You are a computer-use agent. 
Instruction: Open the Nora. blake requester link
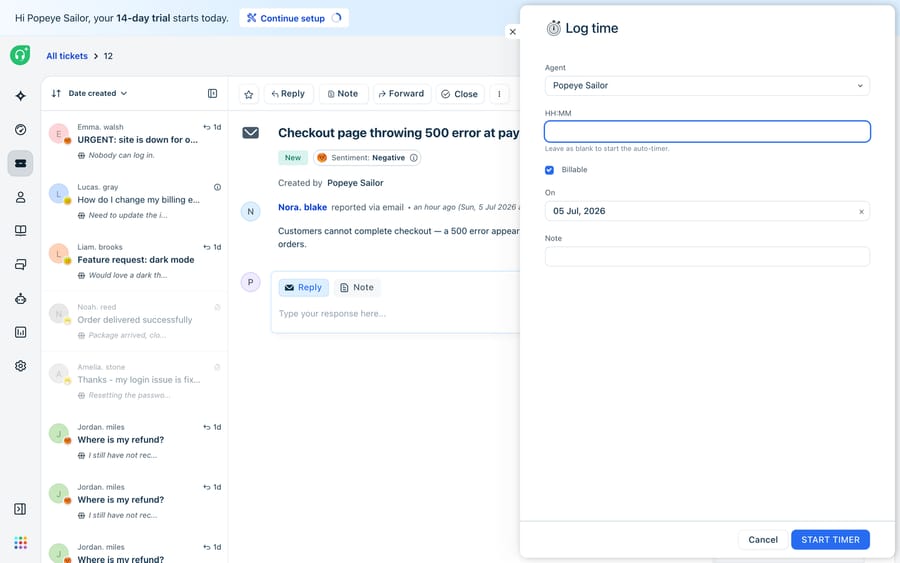[302, 207]
